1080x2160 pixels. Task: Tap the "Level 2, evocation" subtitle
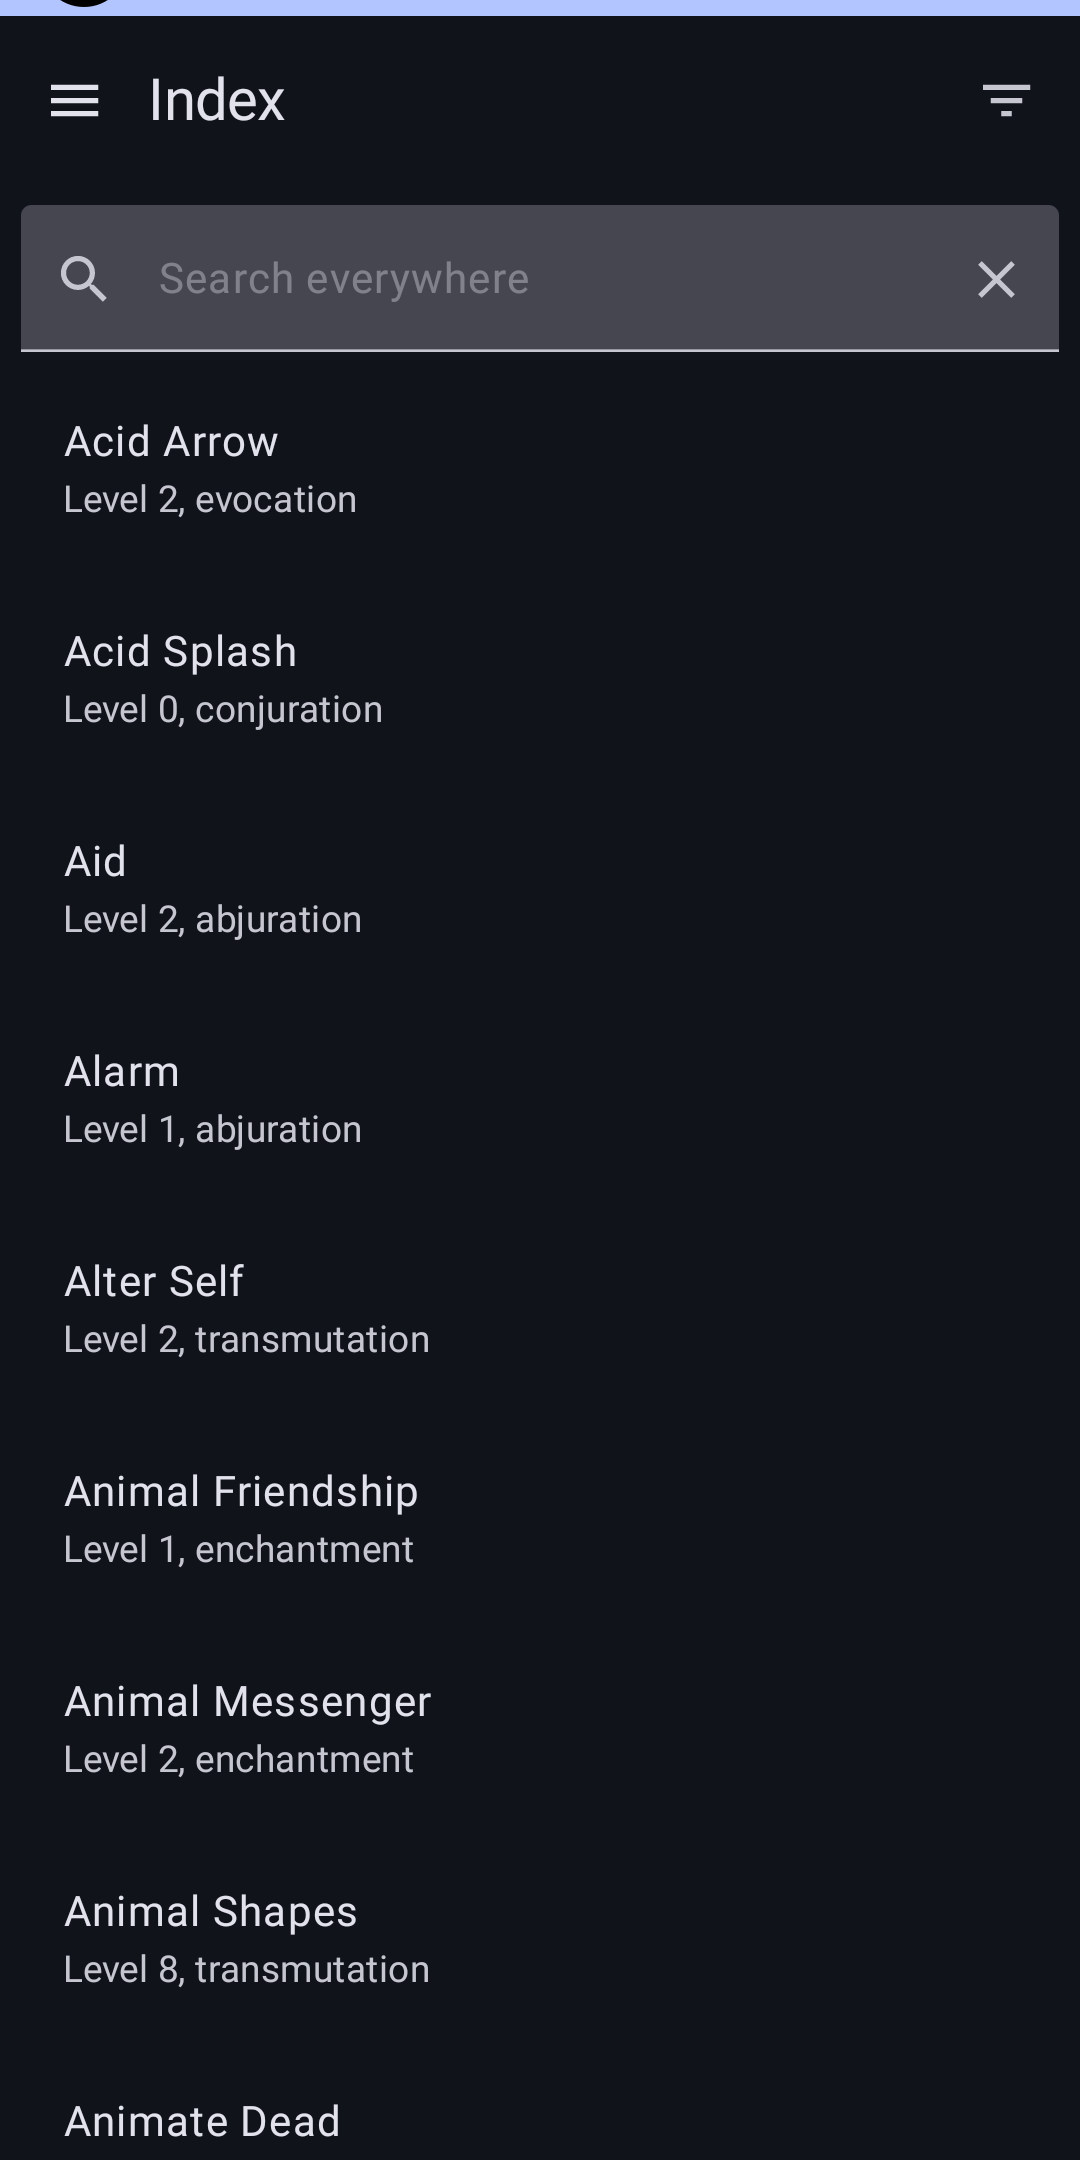(x=210, y=500)
